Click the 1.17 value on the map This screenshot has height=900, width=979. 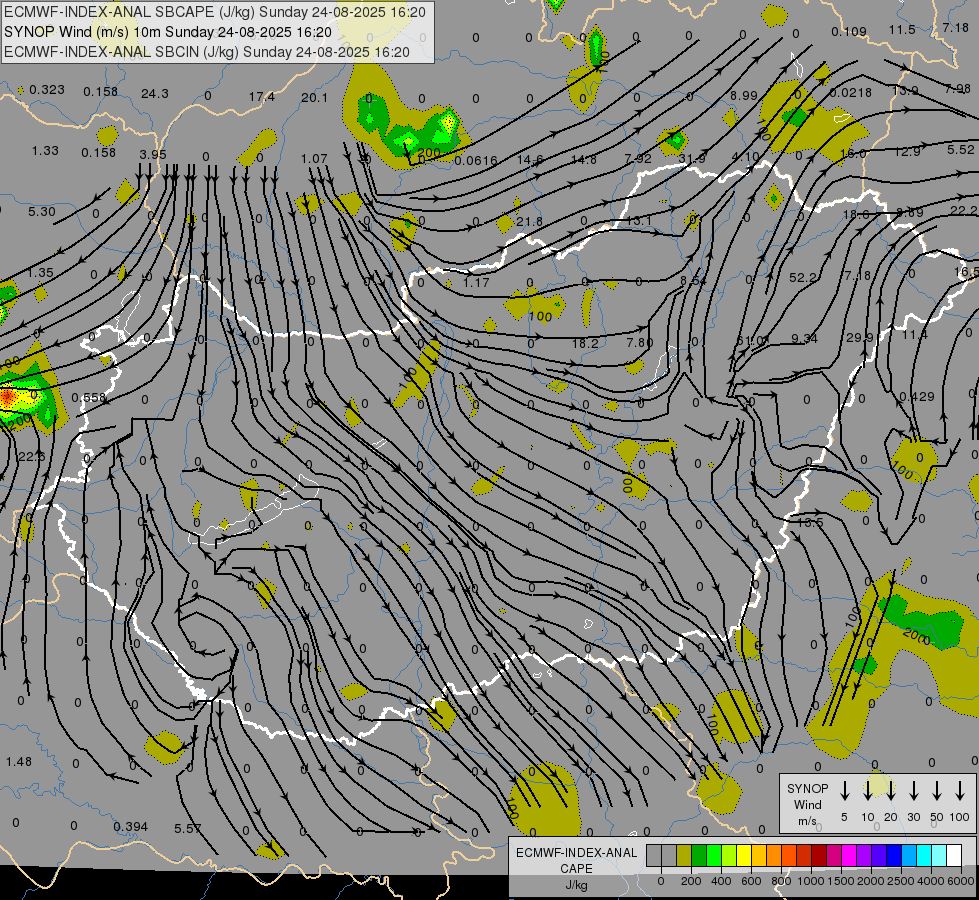476,282
